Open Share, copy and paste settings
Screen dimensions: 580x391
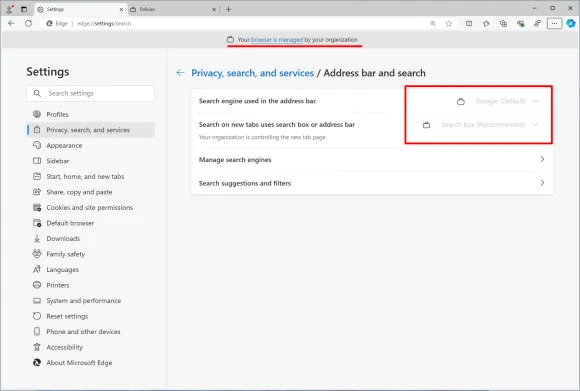click(90, 192)
